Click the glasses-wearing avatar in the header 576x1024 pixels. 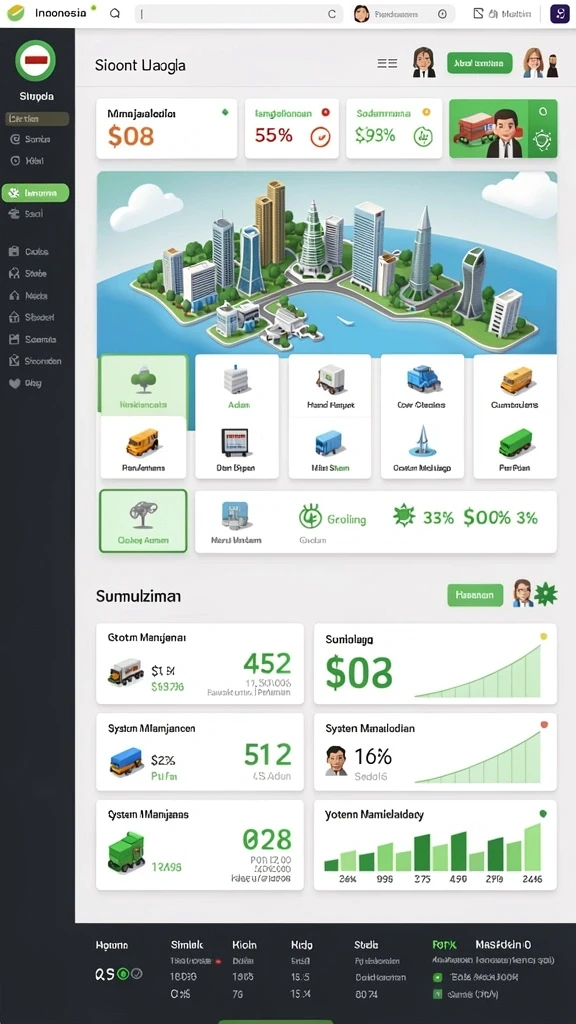534,63
